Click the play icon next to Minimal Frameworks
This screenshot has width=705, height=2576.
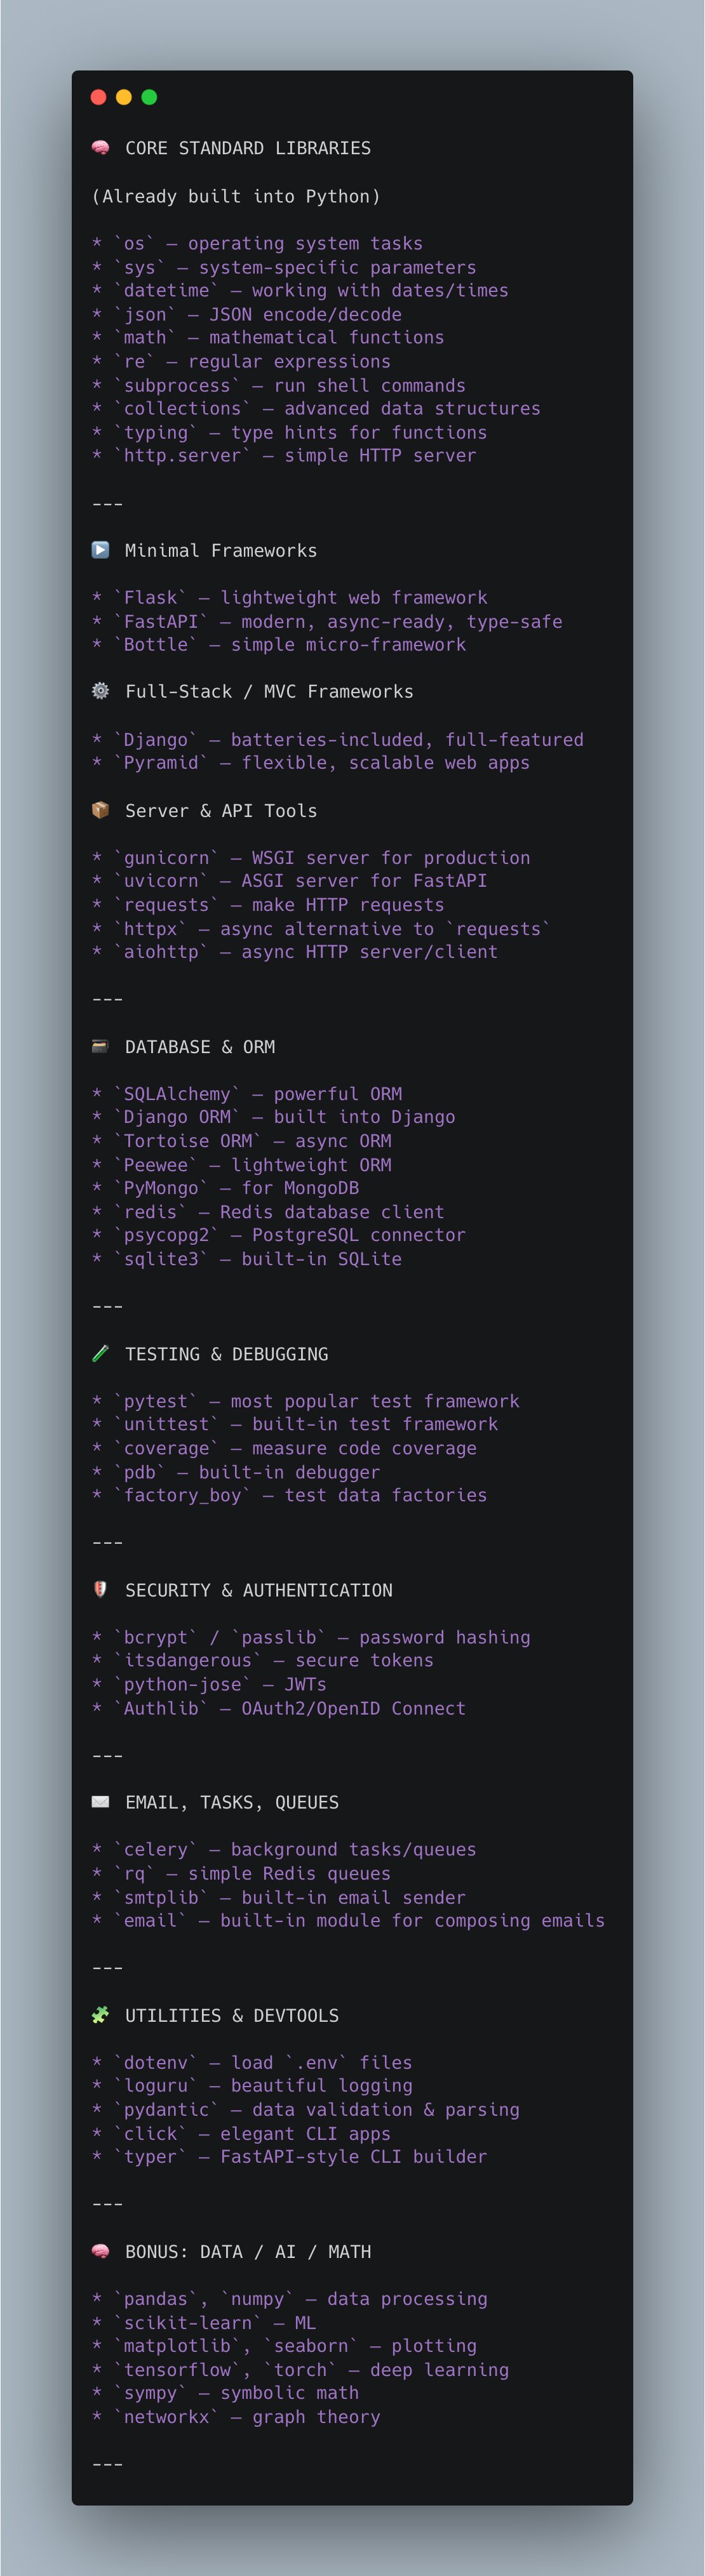[100, 550]
